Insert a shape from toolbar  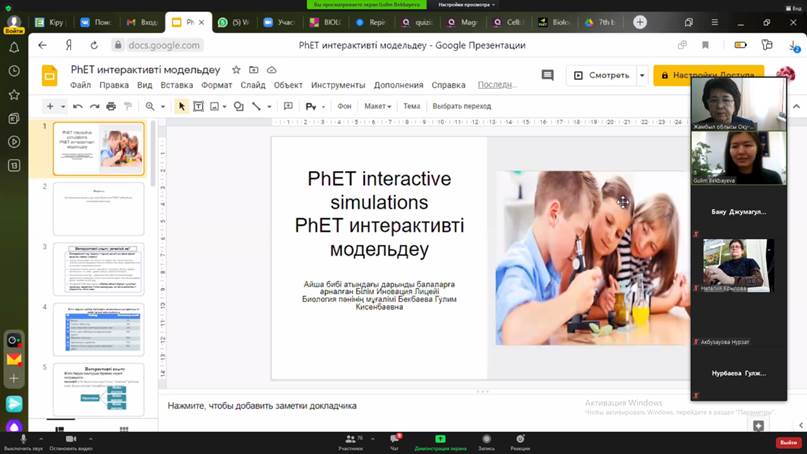coord(238,106)
